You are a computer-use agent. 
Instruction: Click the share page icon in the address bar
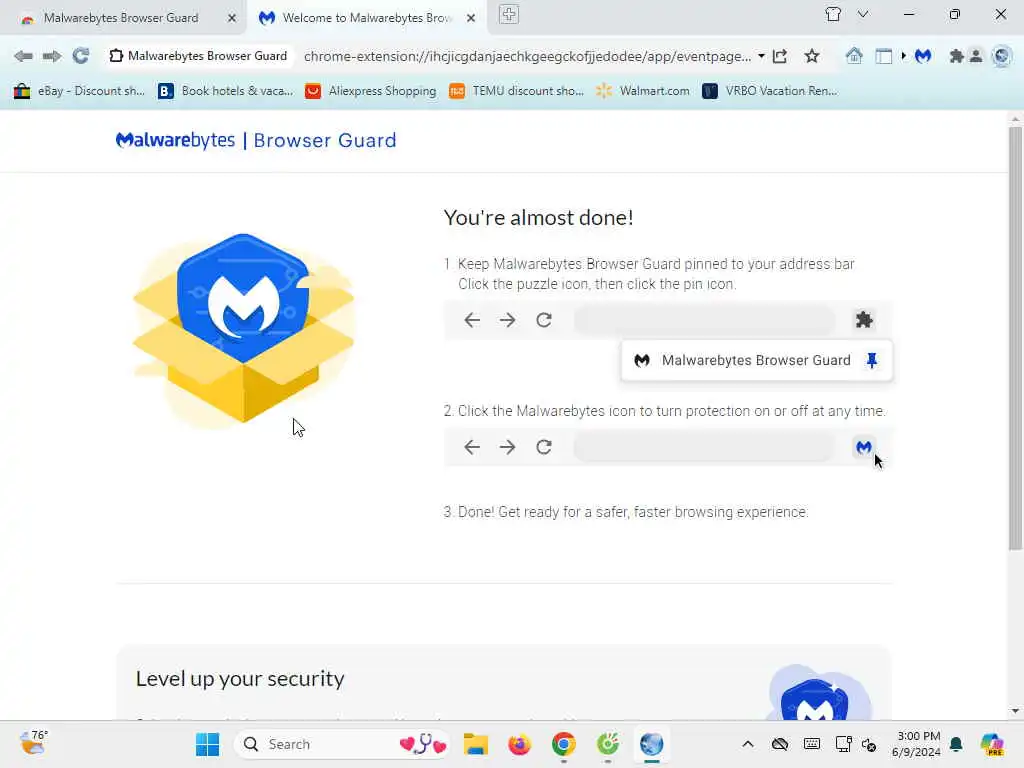pos(780,56)
